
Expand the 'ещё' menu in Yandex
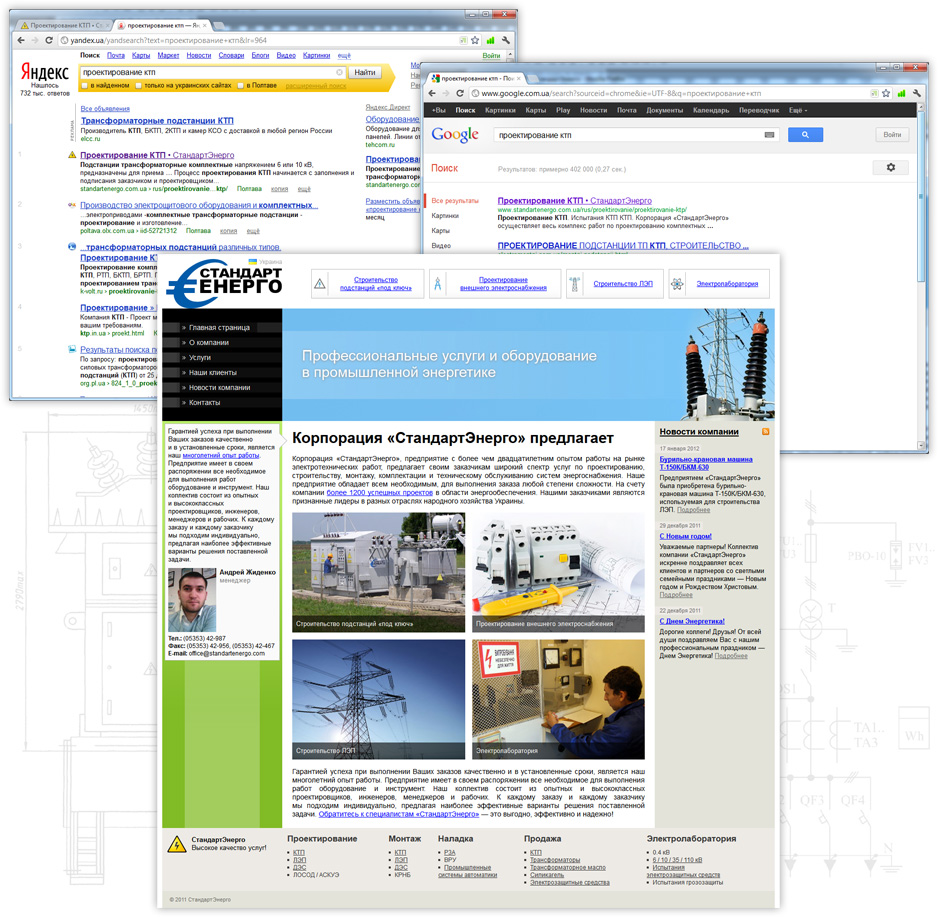point(344,56)
